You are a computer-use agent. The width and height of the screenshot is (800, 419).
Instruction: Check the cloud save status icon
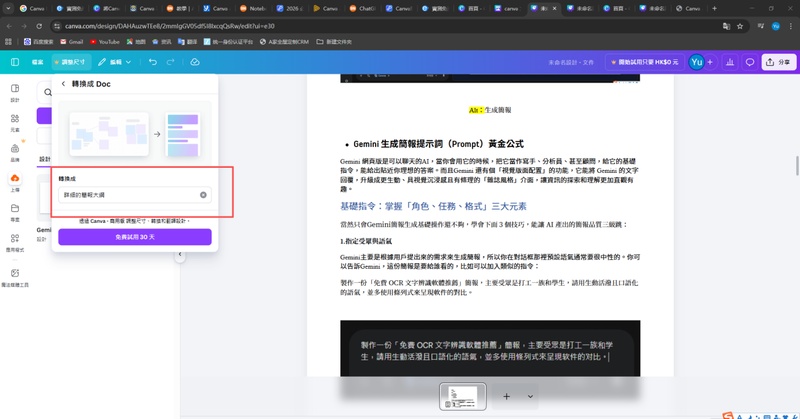point(194,62)
